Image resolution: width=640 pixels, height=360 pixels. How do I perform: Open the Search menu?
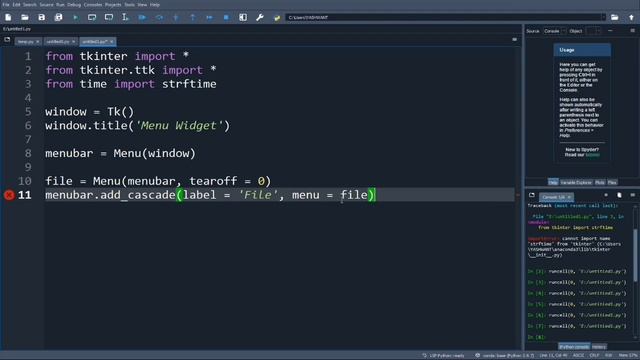(x=29, y=4)
